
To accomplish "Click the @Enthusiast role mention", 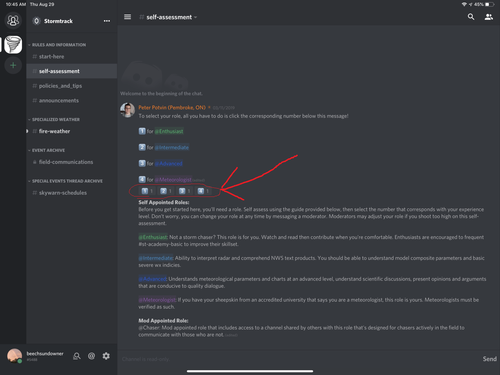I will 169,131.
